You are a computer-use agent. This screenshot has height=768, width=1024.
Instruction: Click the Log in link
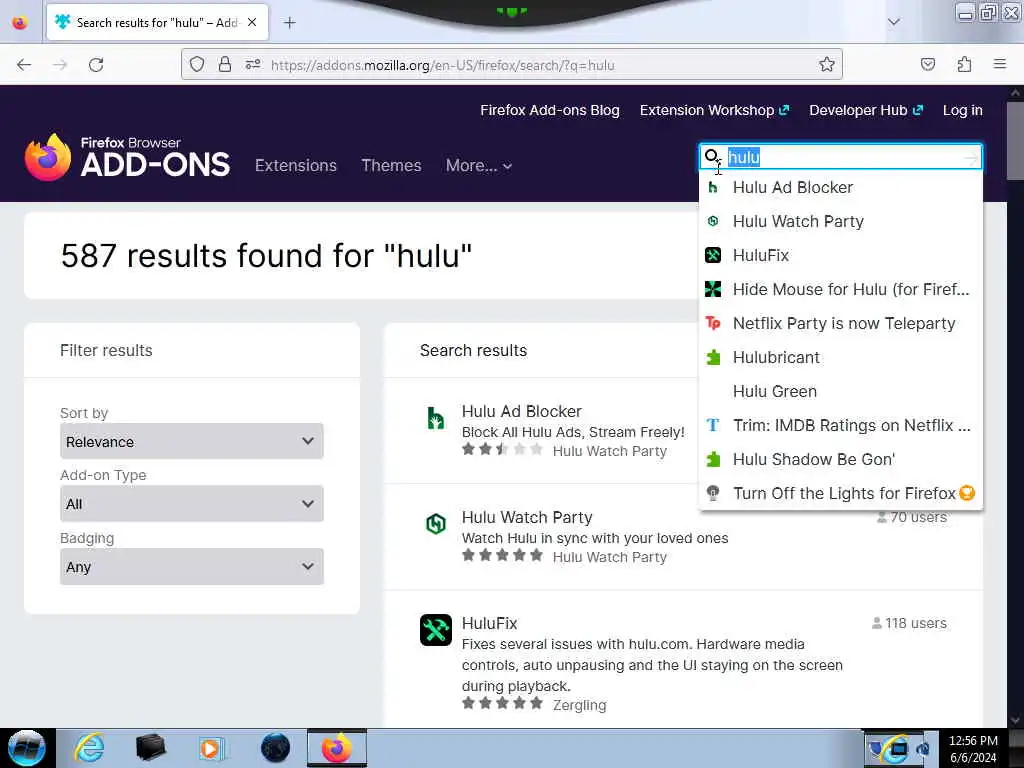[x=963, y=110]
